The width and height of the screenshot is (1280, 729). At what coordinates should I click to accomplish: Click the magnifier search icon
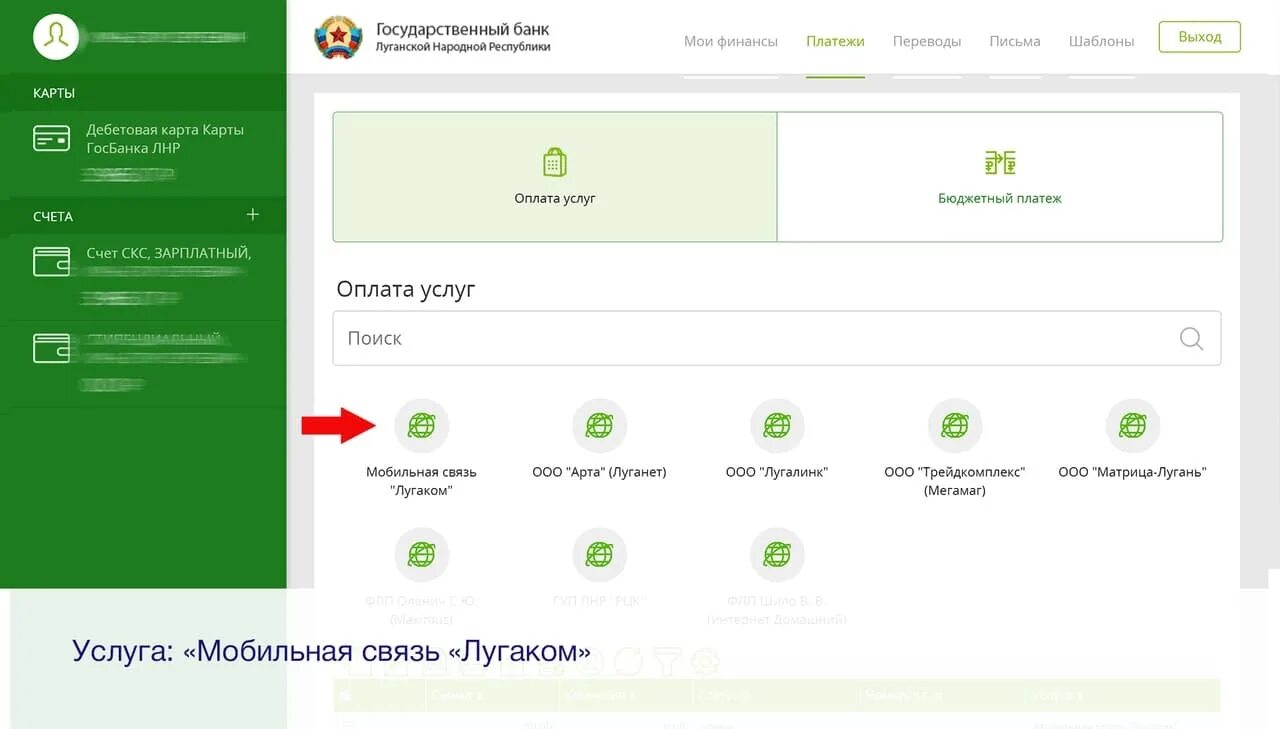click(1191, 338)
